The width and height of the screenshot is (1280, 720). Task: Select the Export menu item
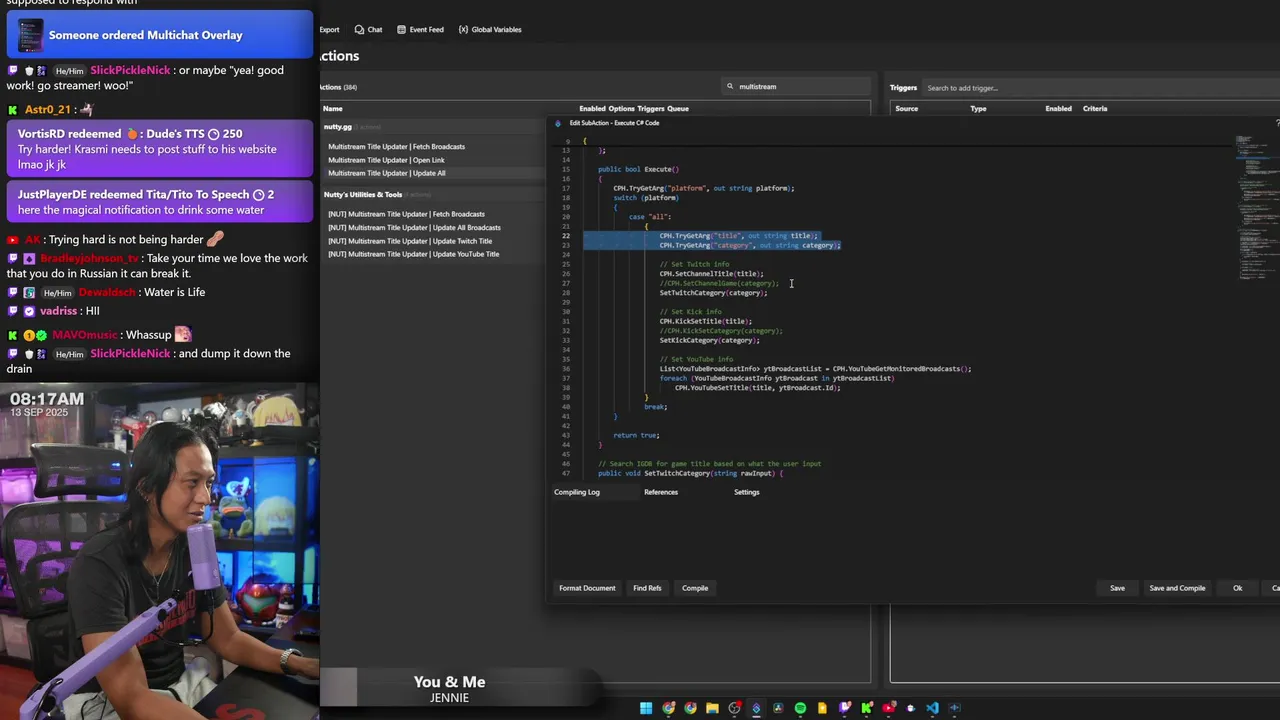[x=329, y=29]
